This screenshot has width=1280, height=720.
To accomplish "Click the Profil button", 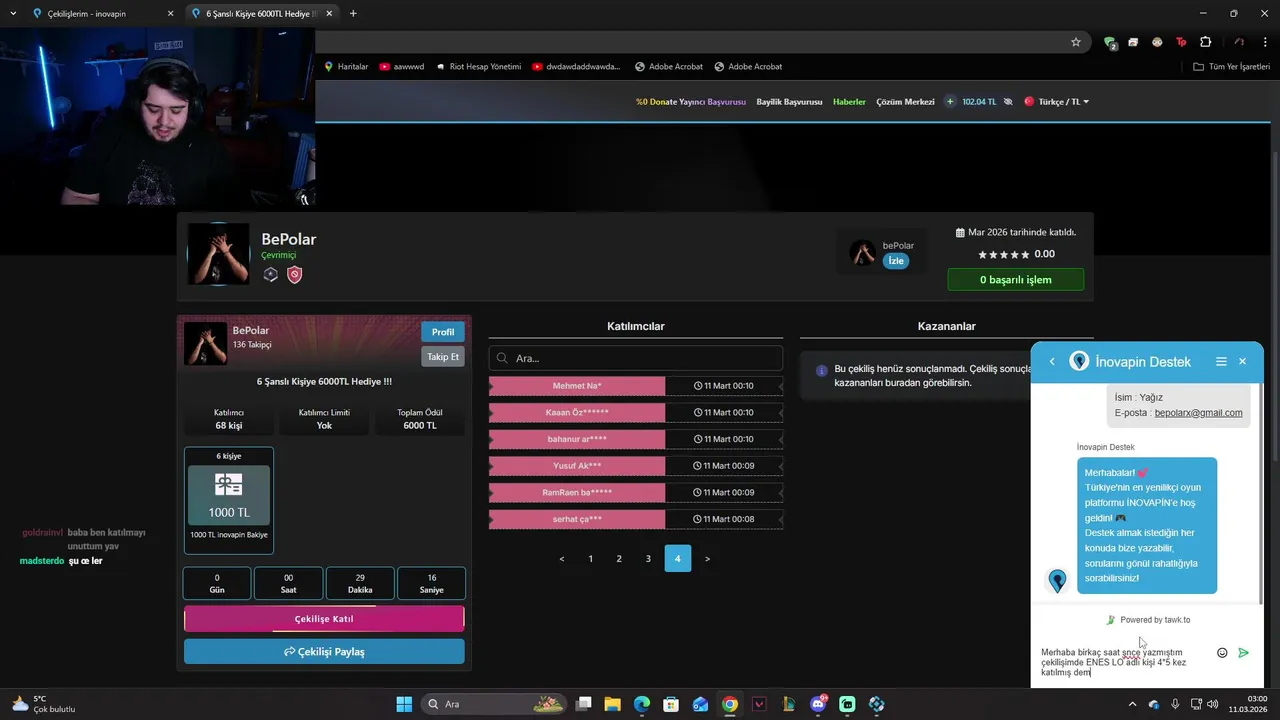I will (443, 332).
